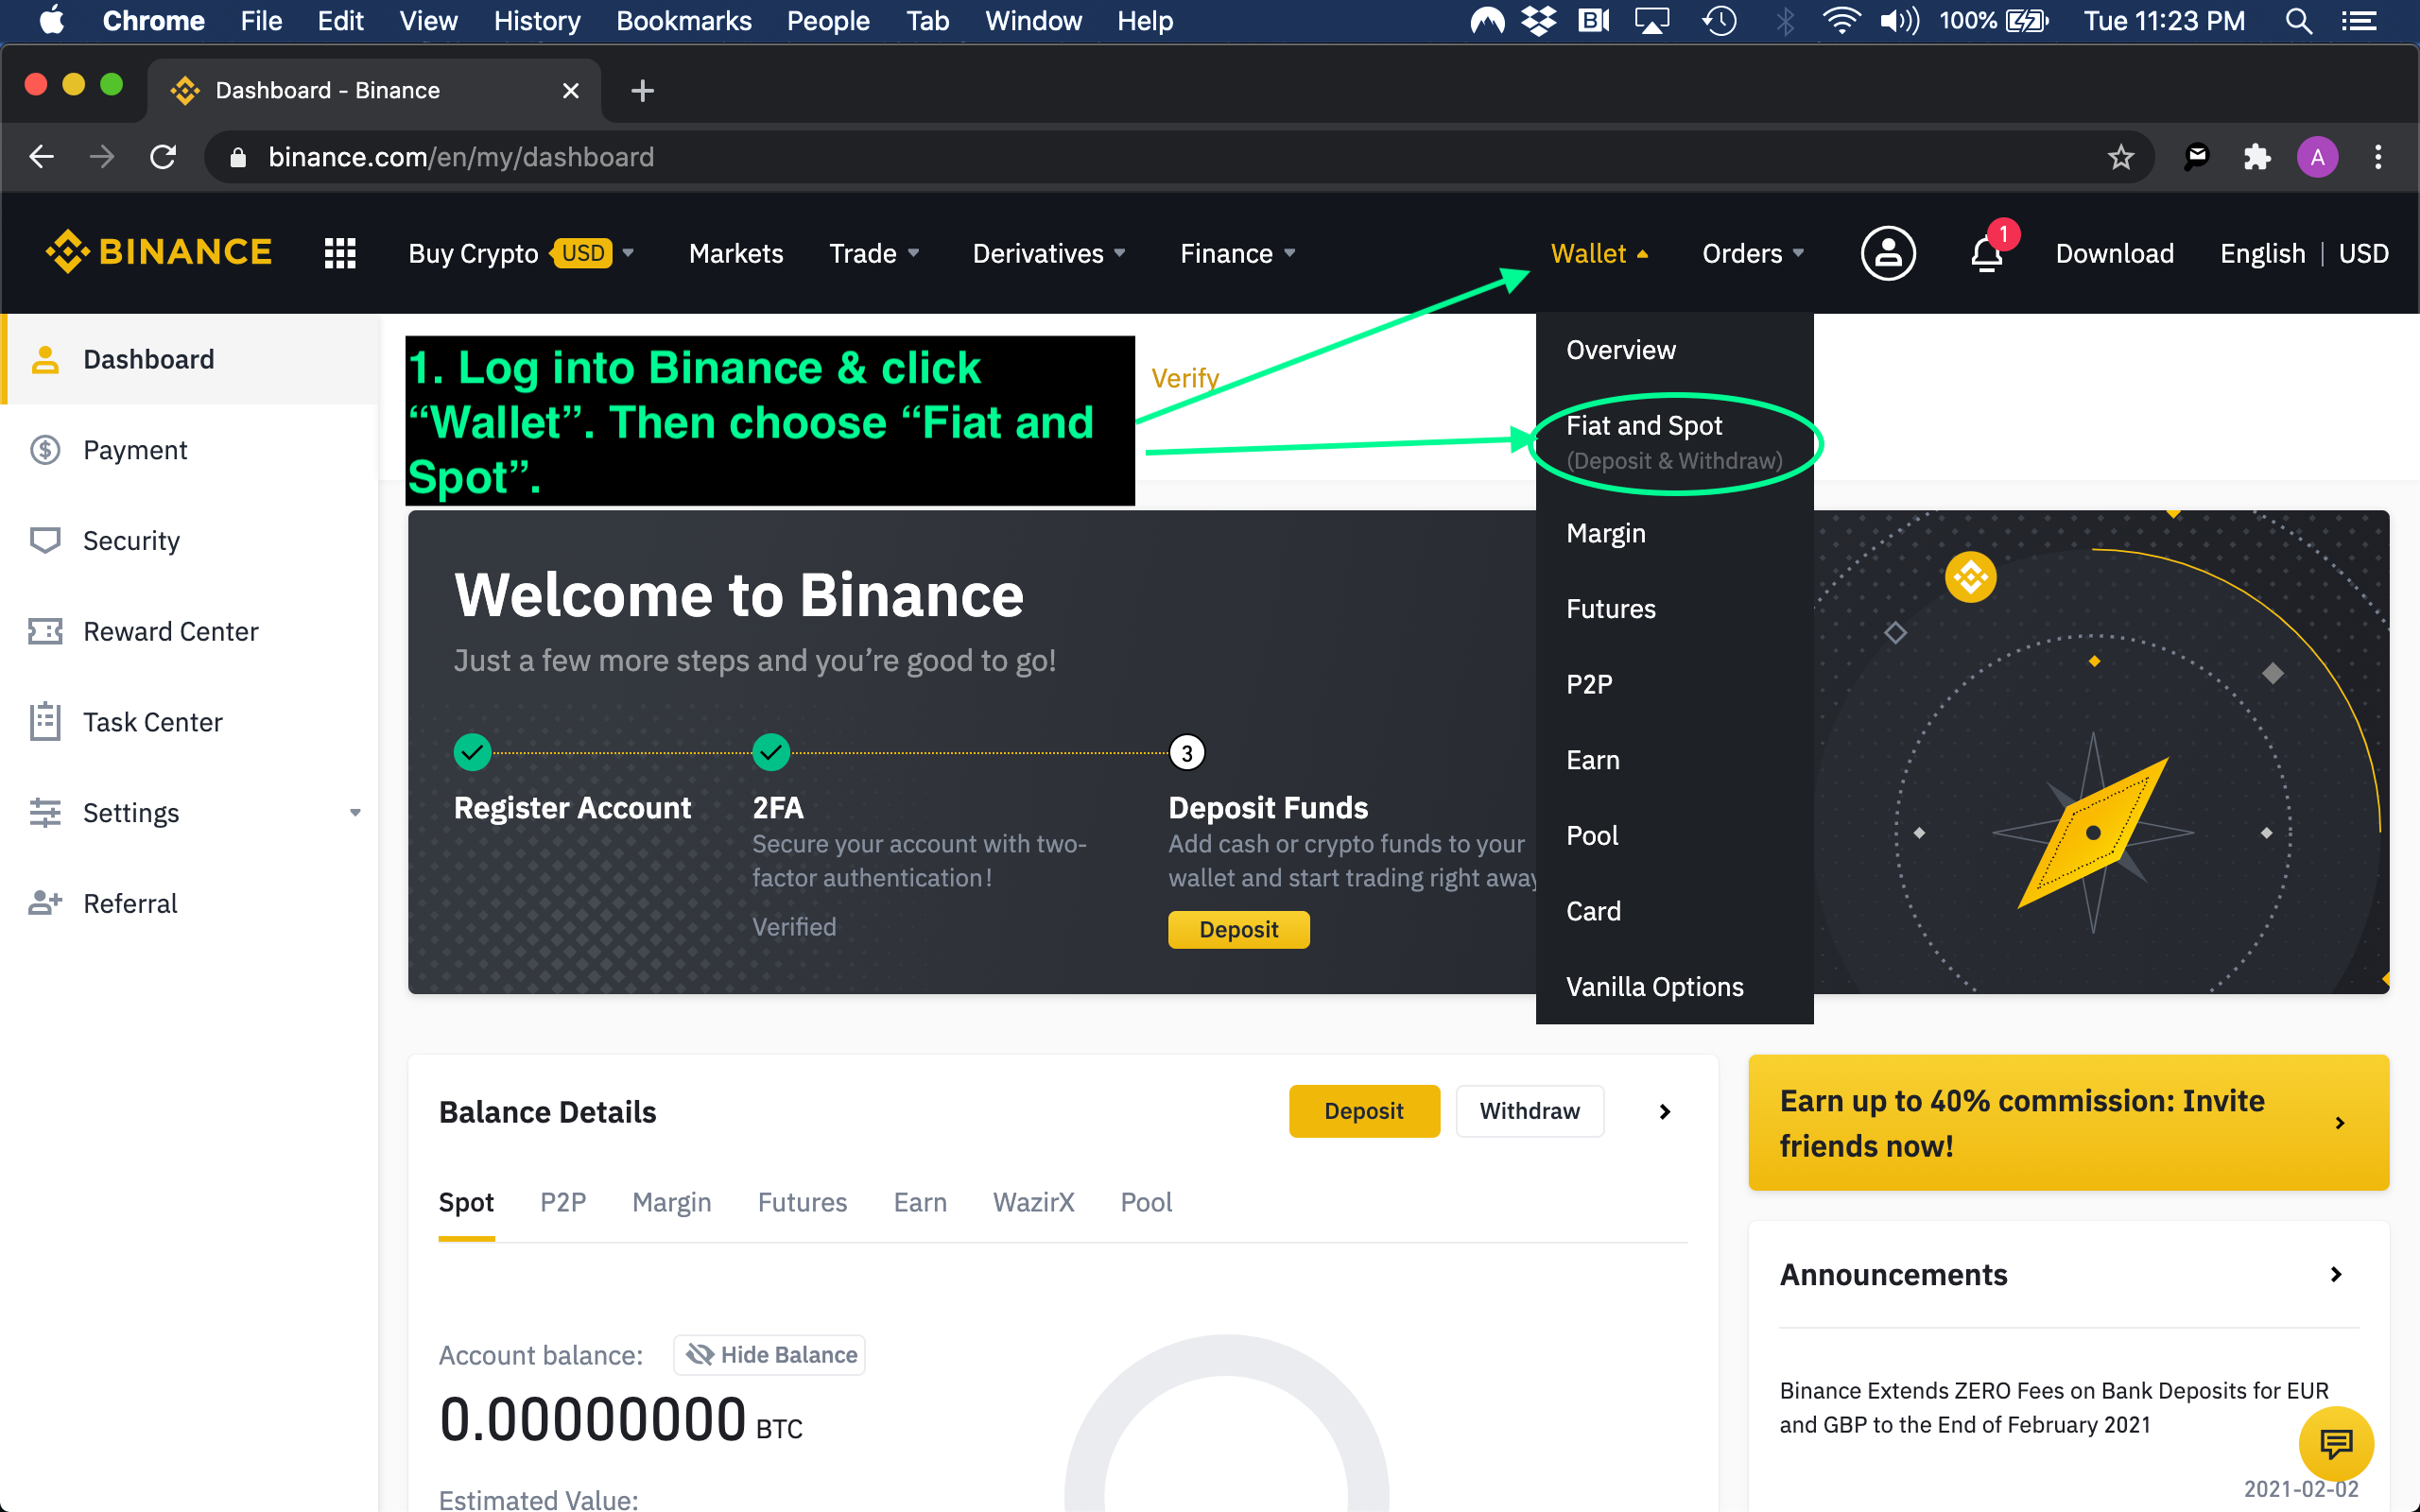Reload the Binance page

coord(163,157)
